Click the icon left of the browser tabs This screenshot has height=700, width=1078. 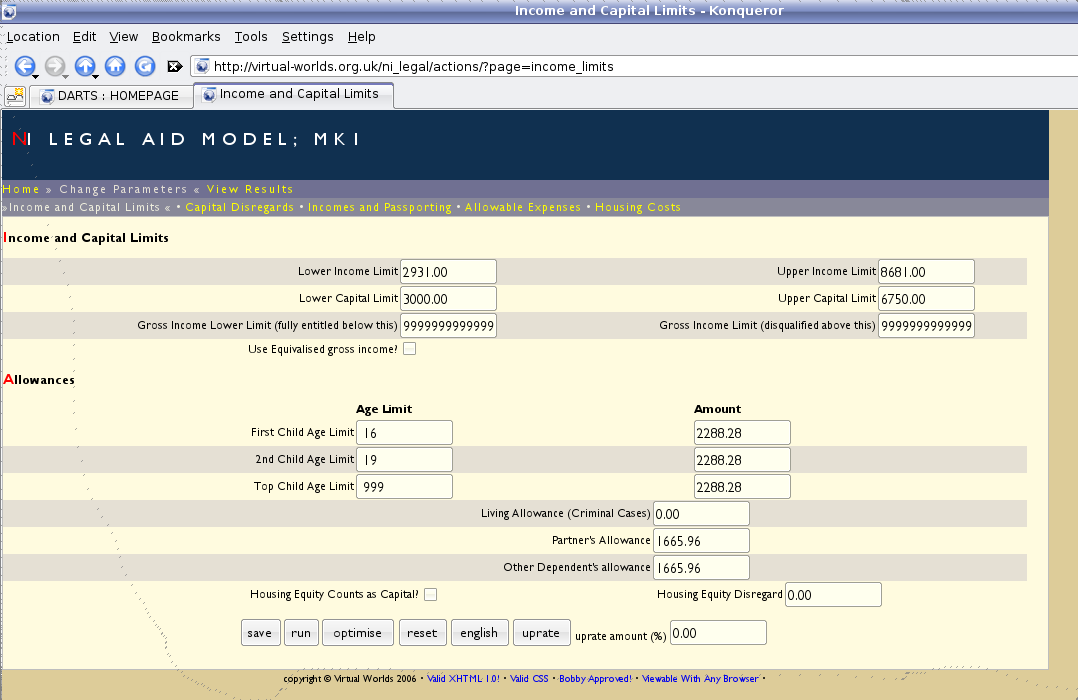[15, 96]
